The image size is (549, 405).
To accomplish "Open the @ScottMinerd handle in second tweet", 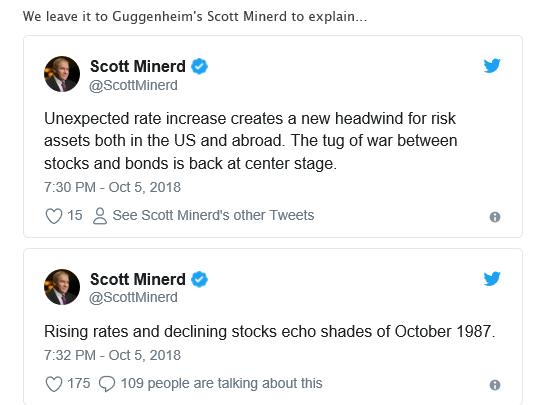I will 133,297.
